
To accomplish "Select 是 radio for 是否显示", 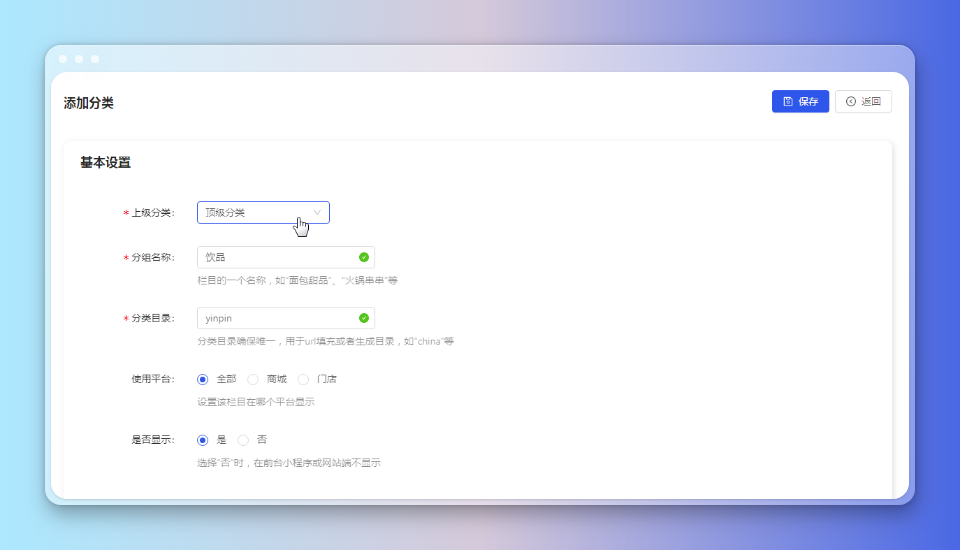I will (203, 440).
